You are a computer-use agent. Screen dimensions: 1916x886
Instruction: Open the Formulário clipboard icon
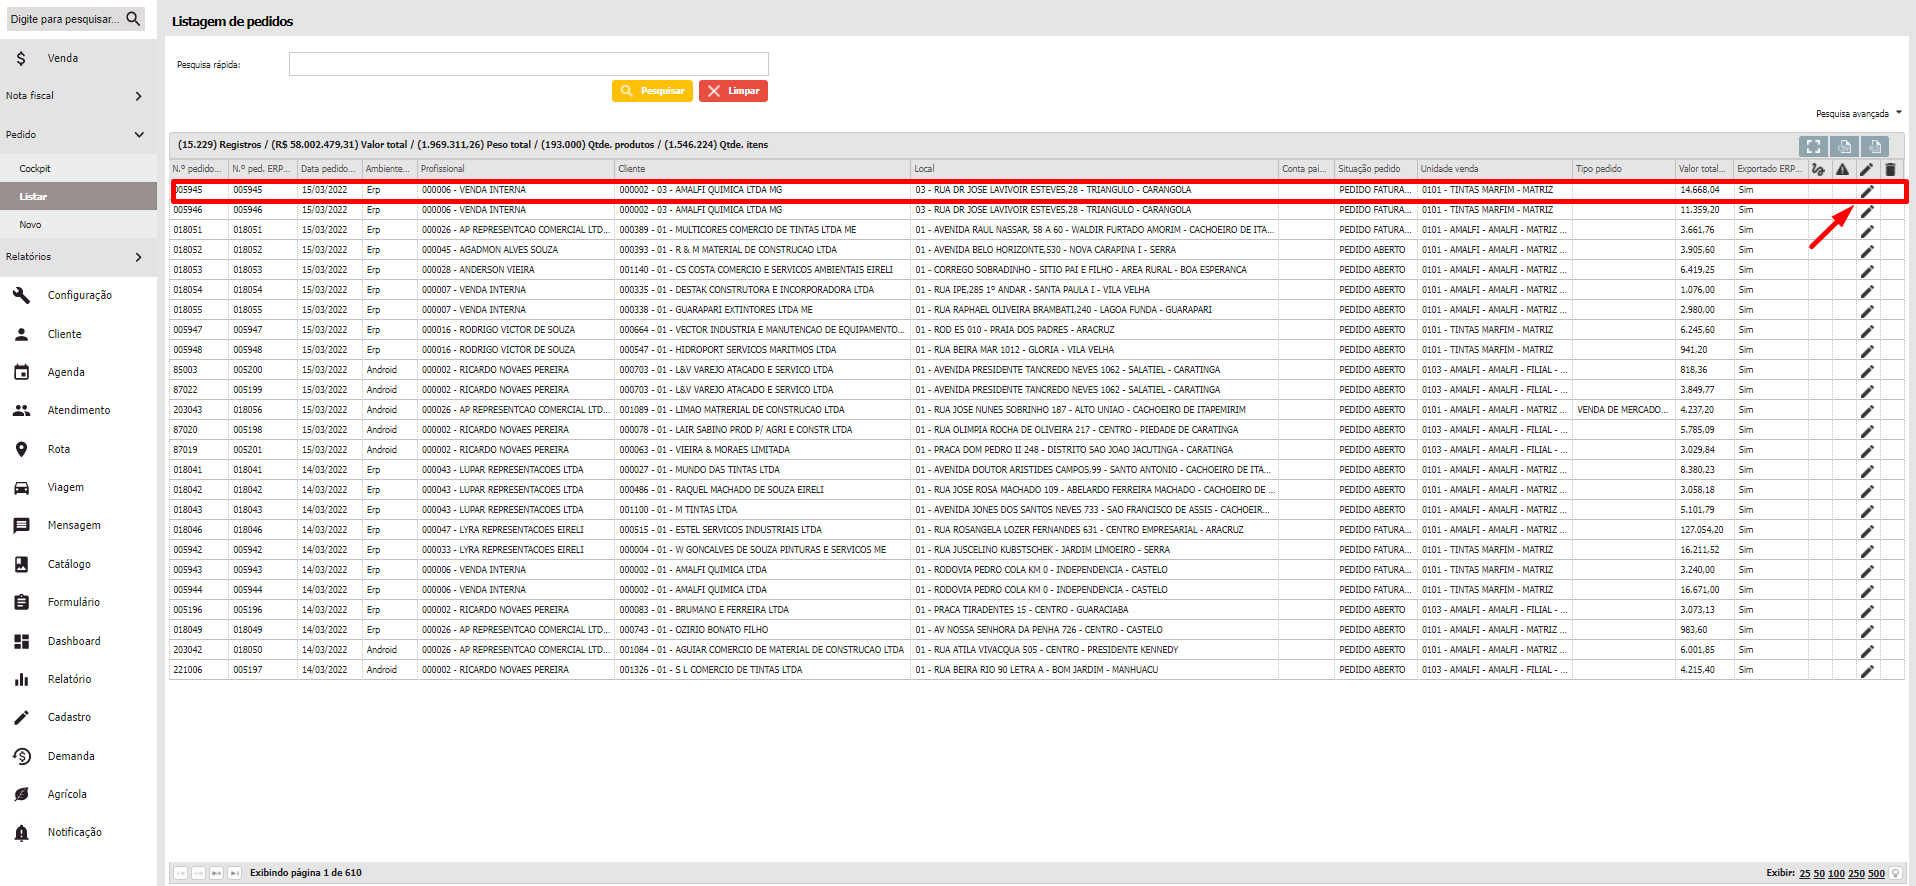pyautogui.click(x=21, y=602)
